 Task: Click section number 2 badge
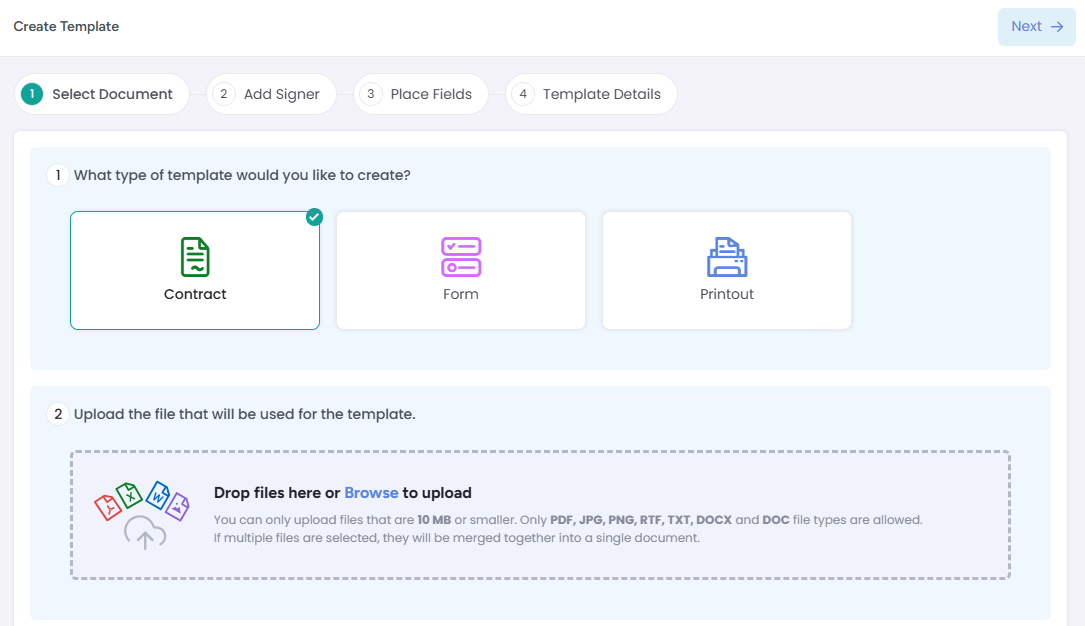58,414
